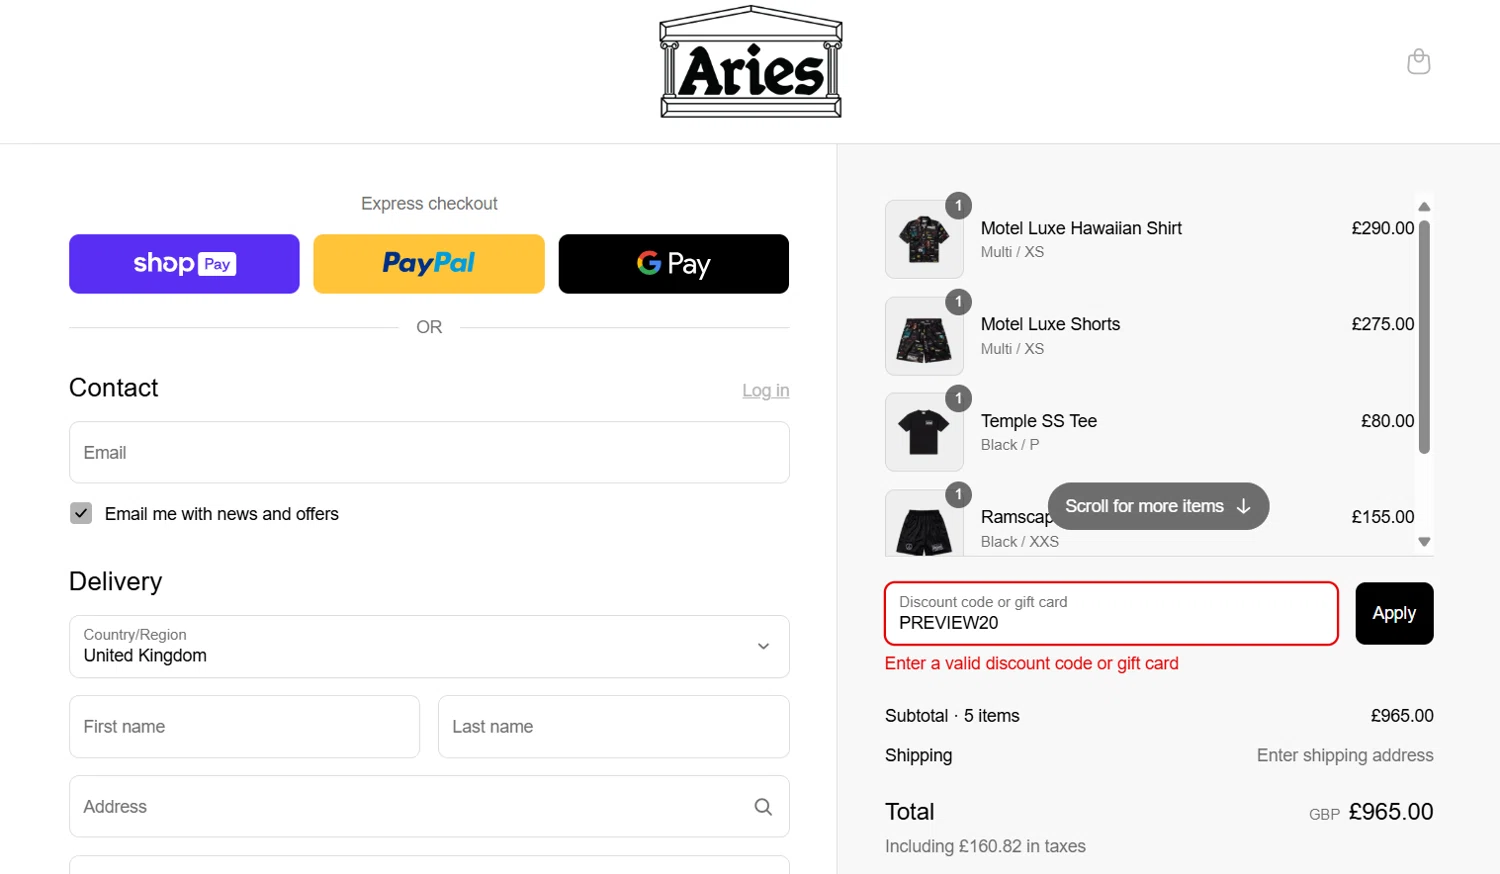This screenshot has height=874, width=1500.
Task: Click the order list scrollbar thumb
Action: point(1424,337)
